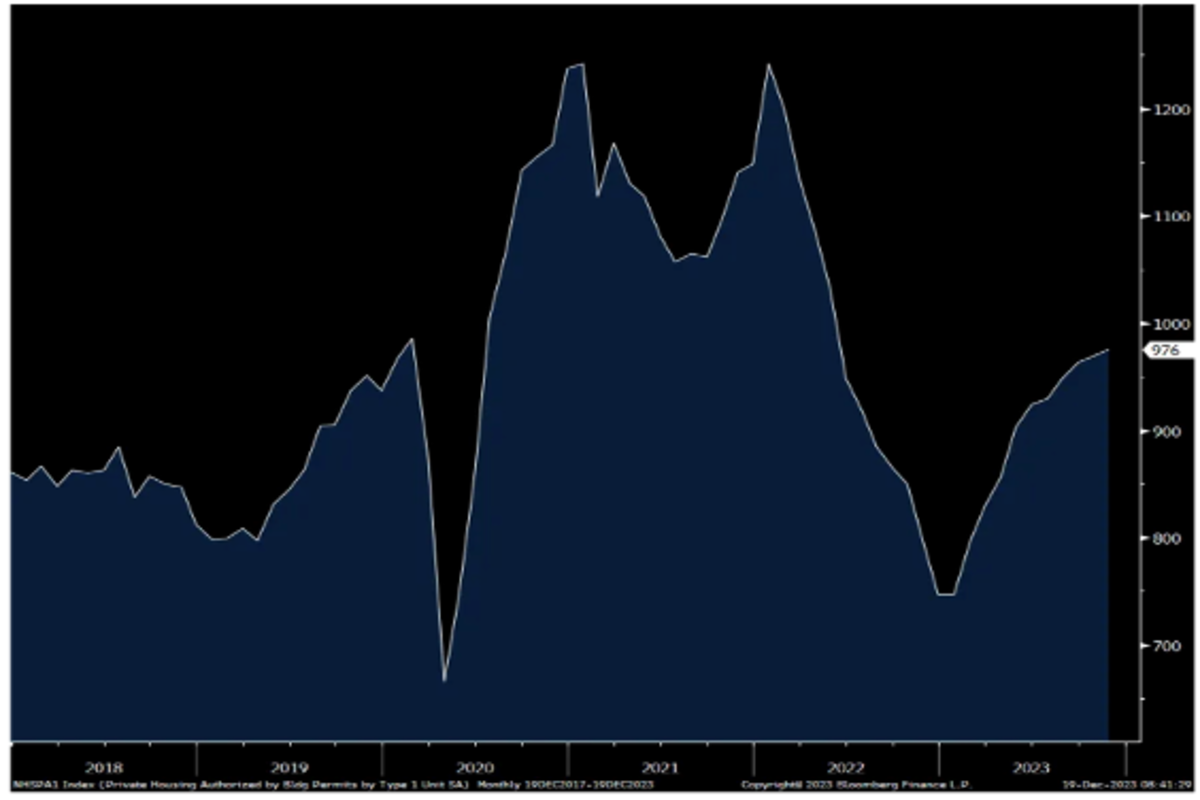
Task: Click the 900 y-axis value
Action: 1166,431
